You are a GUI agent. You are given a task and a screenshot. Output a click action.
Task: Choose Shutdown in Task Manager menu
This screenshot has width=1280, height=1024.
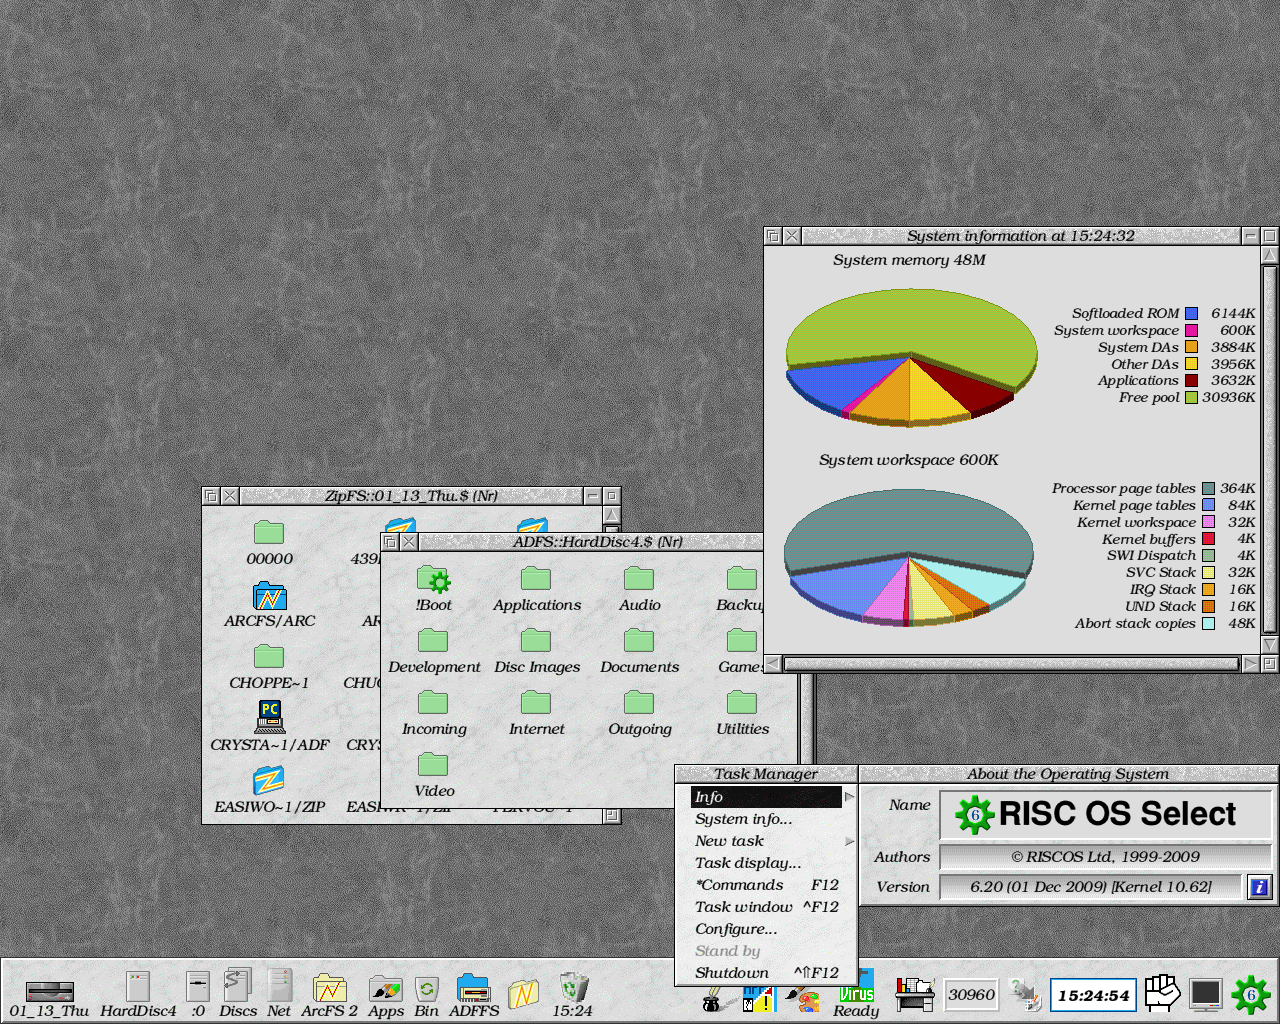(x=766, y=973)
